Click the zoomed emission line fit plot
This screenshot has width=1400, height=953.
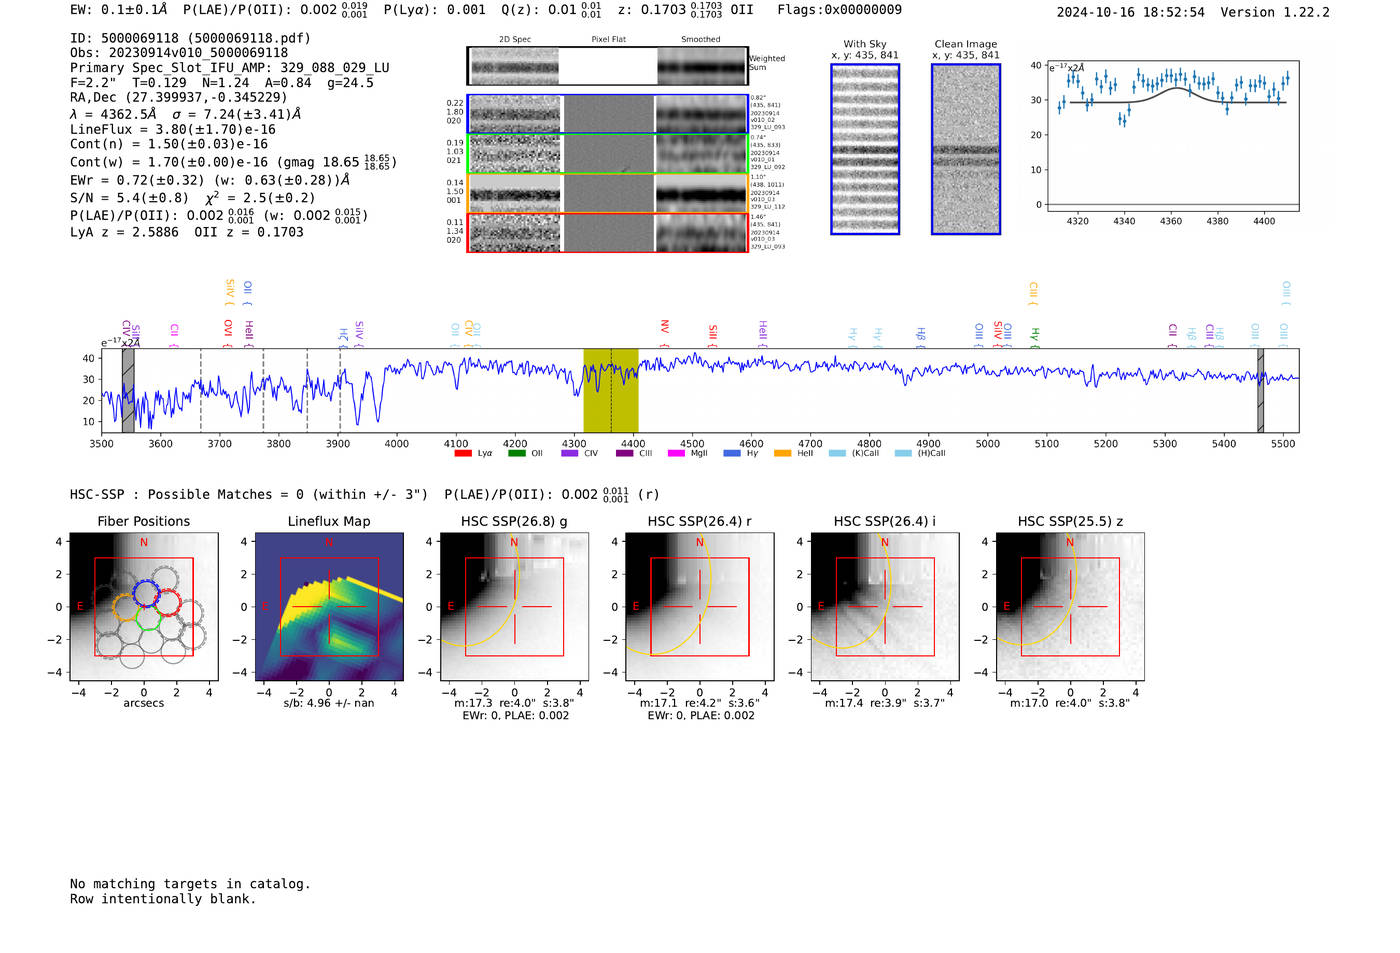1172,137
